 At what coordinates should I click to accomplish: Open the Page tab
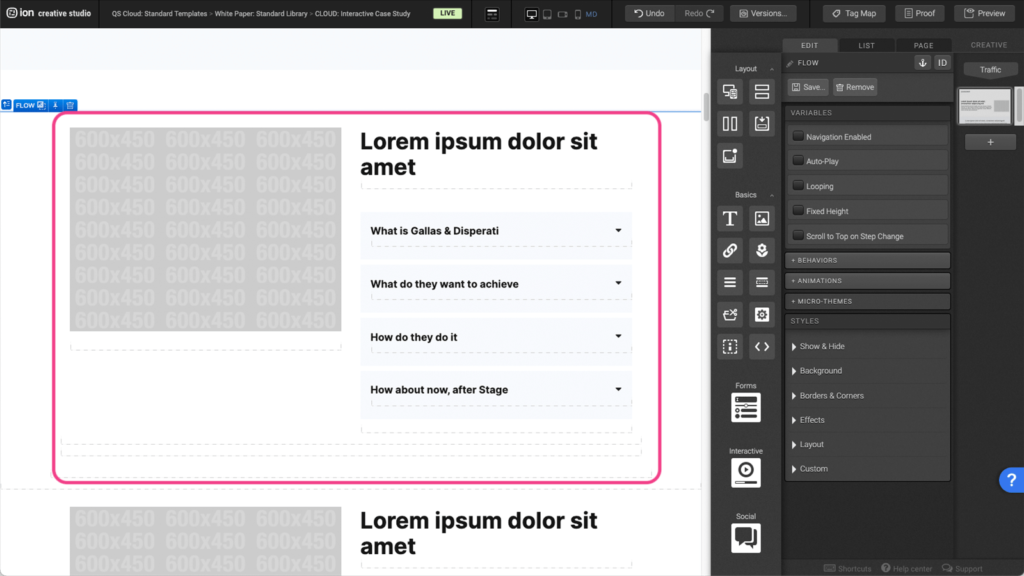click(x=923, y=45)
